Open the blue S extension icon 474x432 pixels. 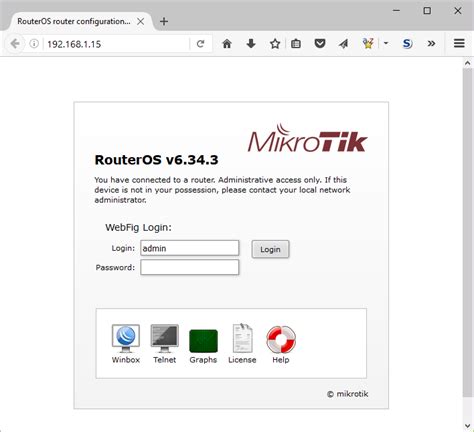407,44
